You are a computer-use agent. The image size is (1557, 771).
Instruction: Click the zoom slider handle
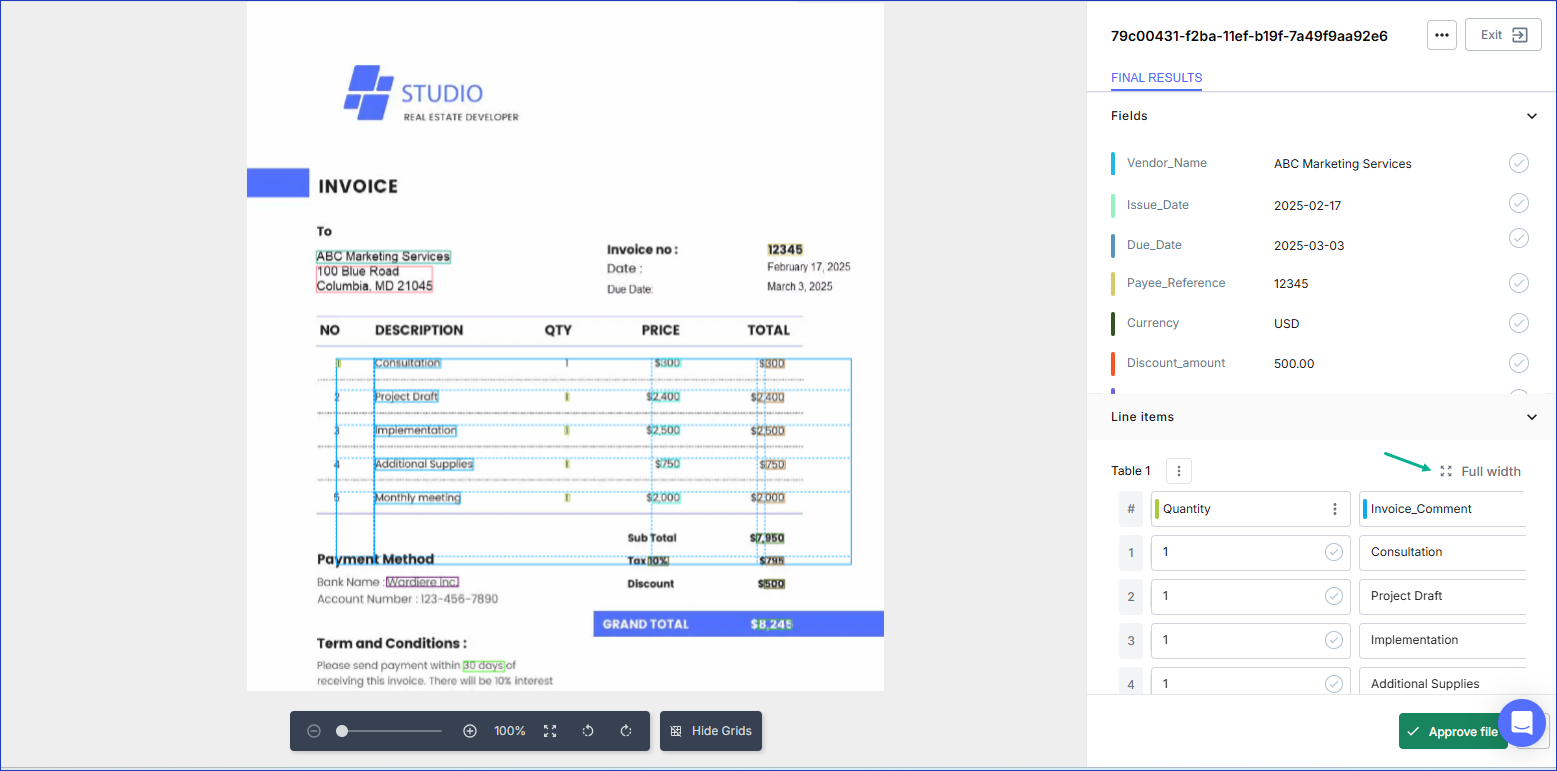click(x=342, y=731)
